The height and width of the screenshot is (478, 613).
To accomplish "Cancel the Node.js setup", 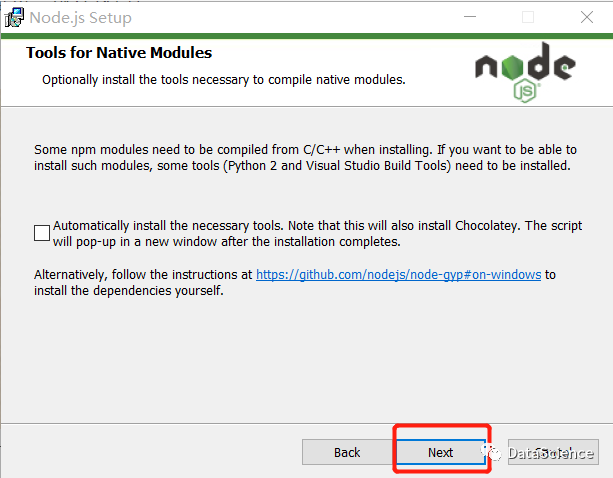I will 553,452.
